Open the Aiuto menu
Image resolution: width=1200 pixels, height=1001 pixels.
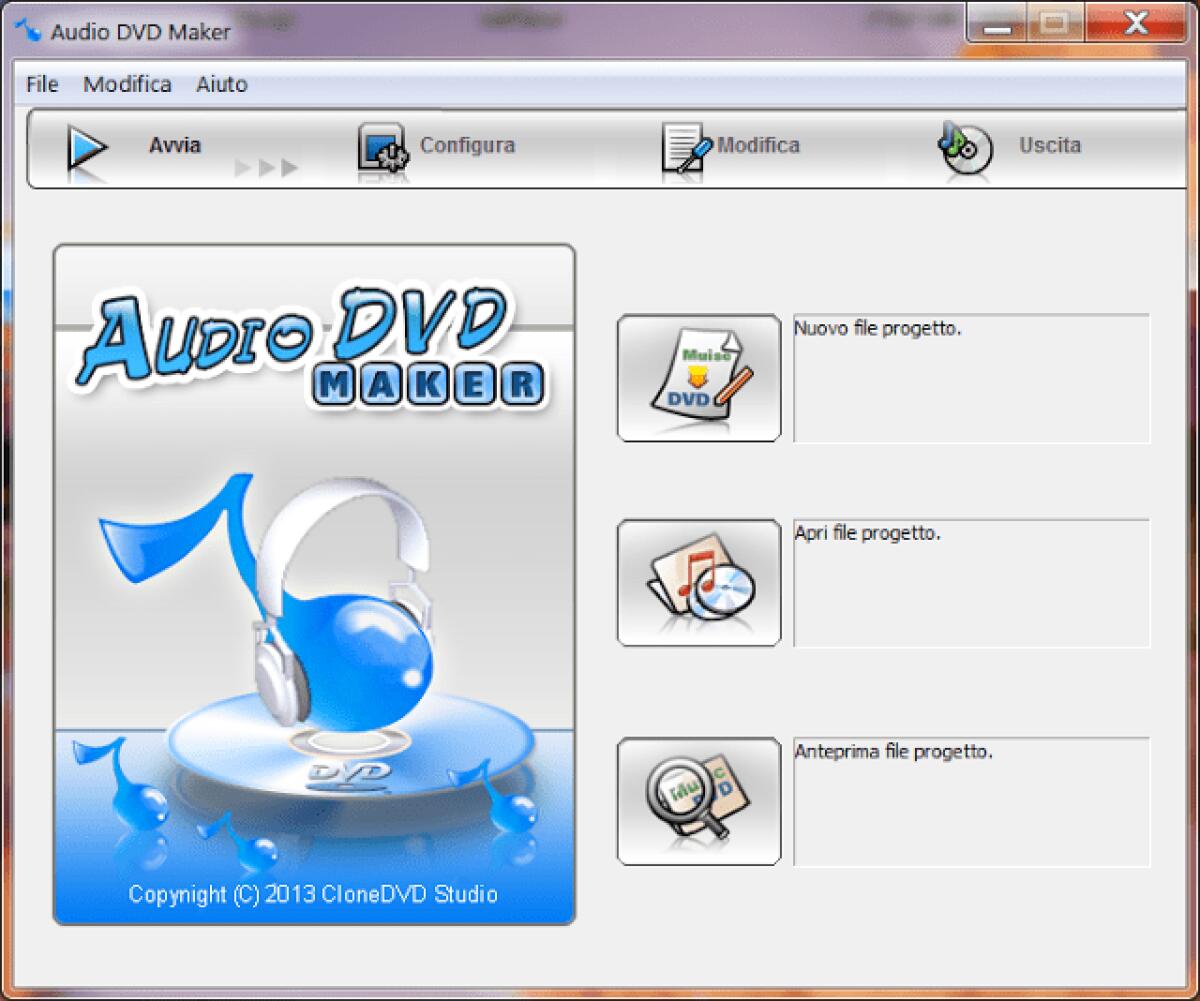[x=222, y=84]
